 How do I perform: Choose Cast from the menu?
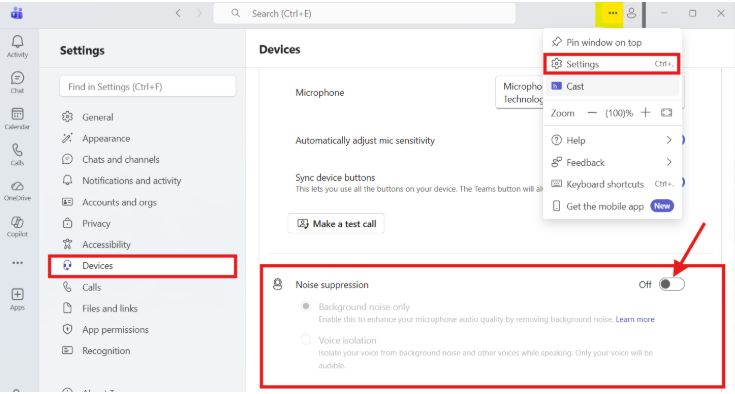pyautogui.click(x=612, y=86)
